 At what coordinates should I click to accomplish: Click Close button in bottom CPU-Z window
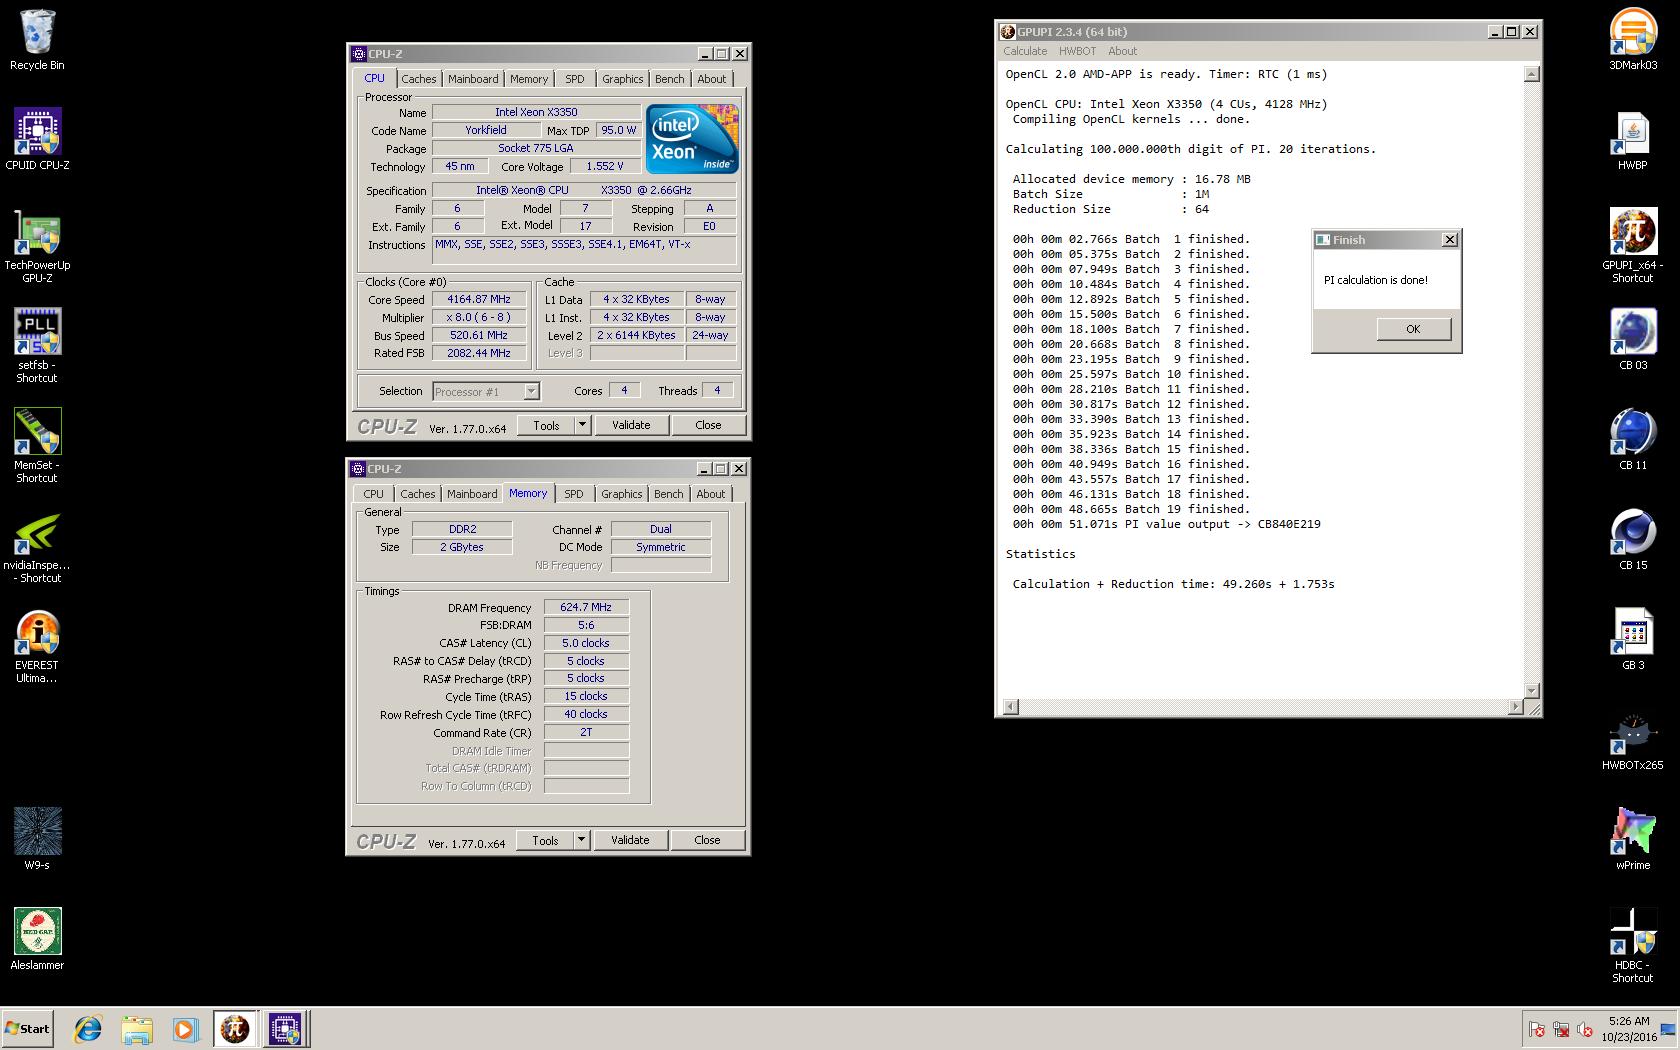[707, 840]
